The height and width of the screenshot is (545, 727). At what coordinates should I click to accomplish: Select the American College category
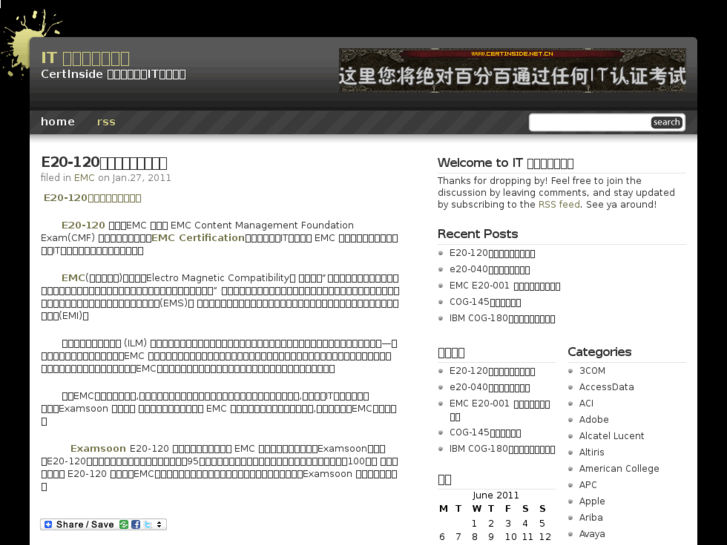[x=619, y=468]
